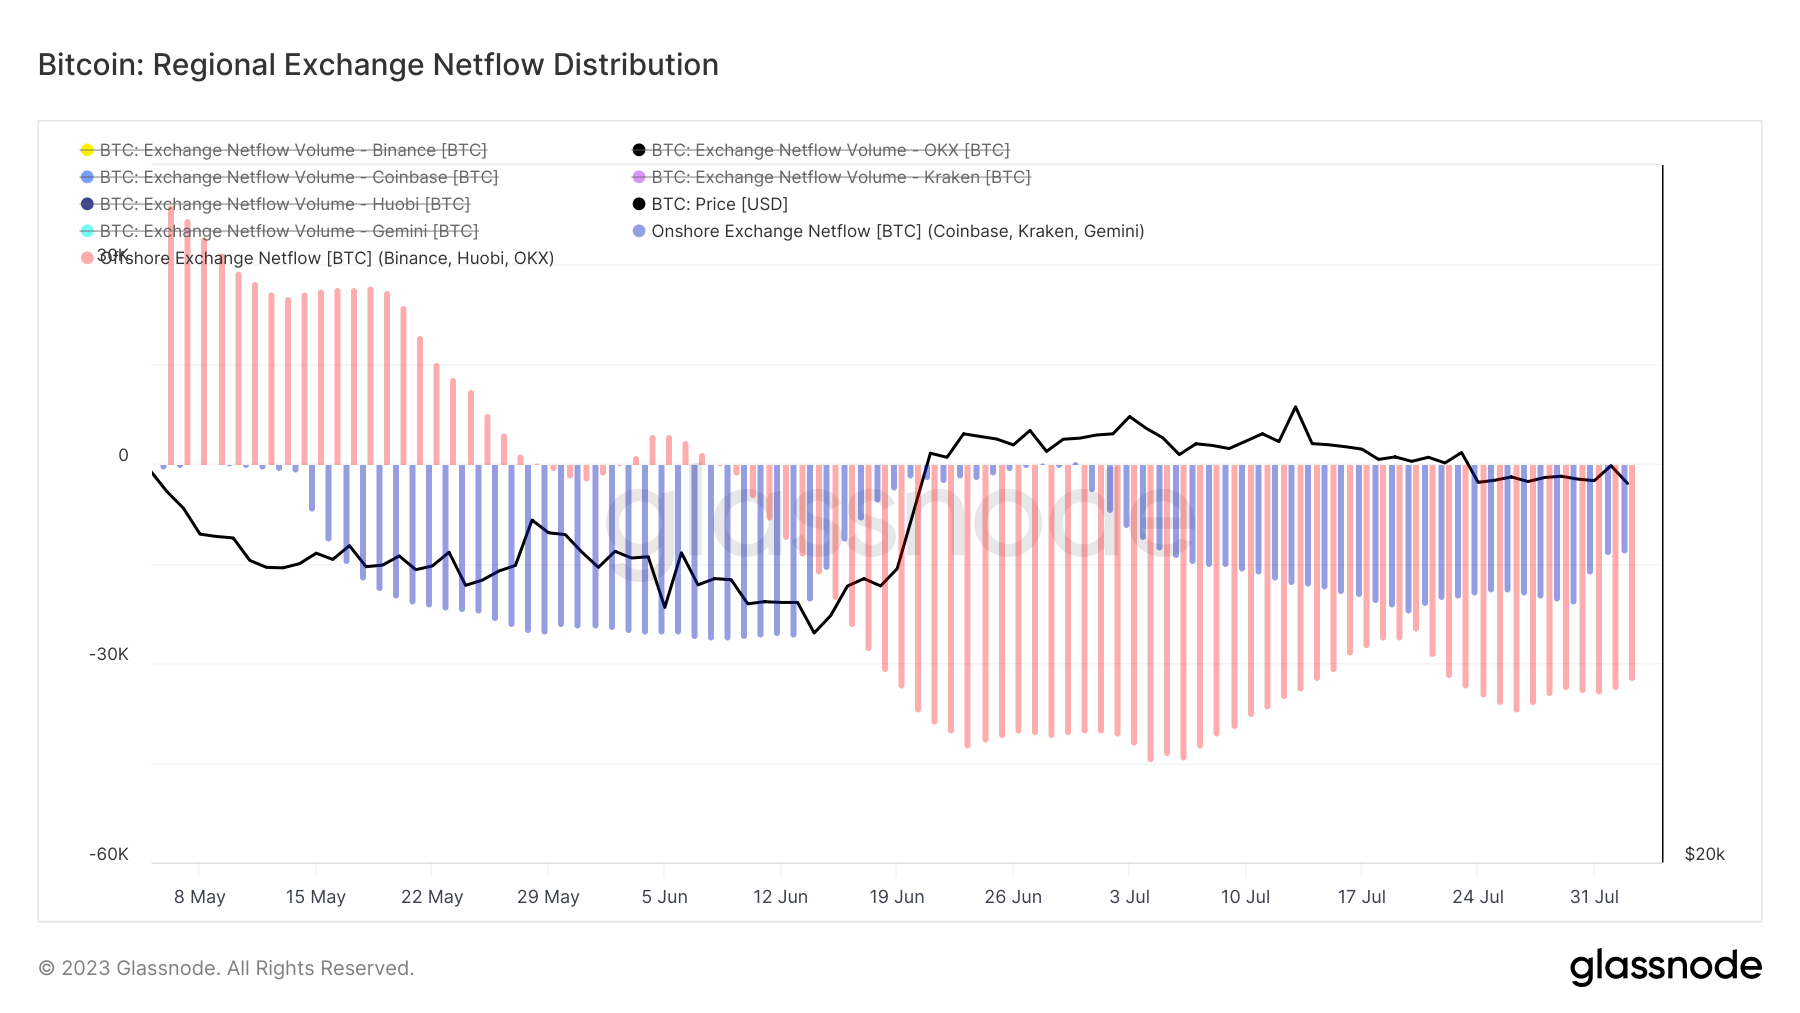This screenshot has width=1800, height=1013.
Task: Click the purple Kraken legend dot
Action: point(639,177)
